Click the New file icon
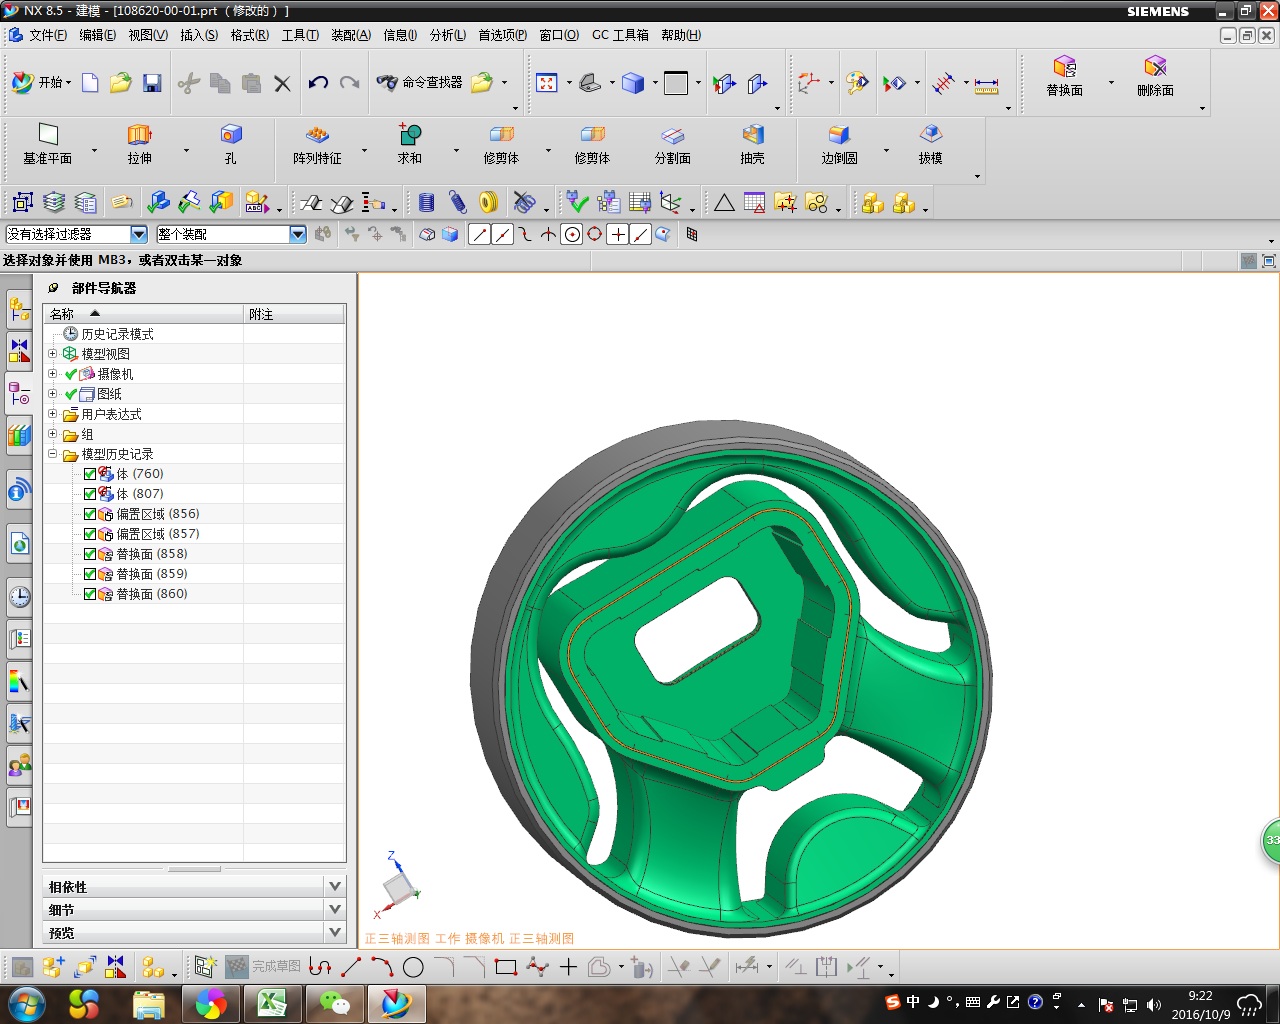1280x1024 pixels. click(90, 83)
